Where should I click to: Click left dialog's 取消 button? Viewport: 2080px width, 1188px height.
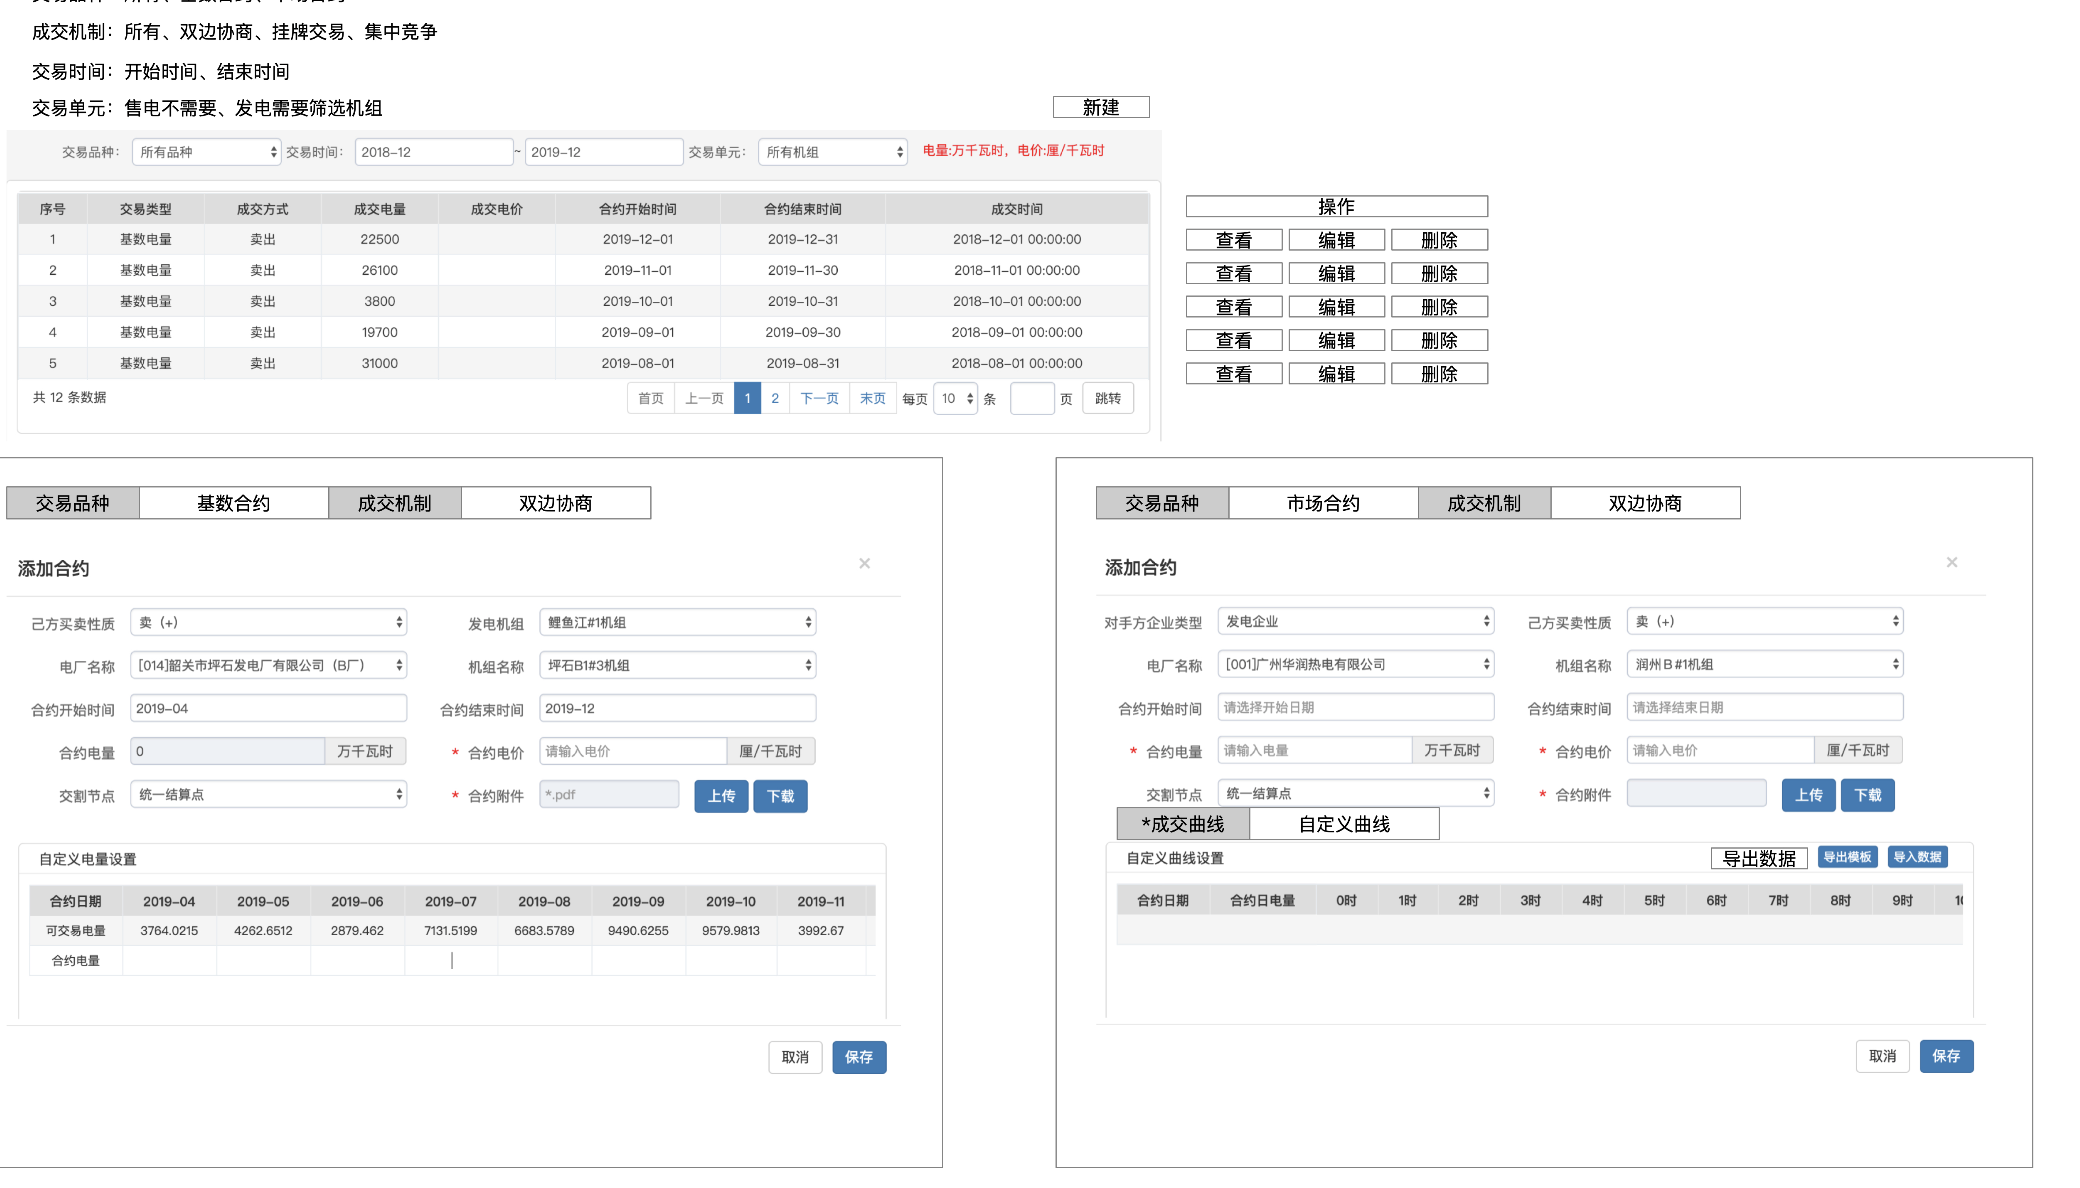coord(796,1057)
